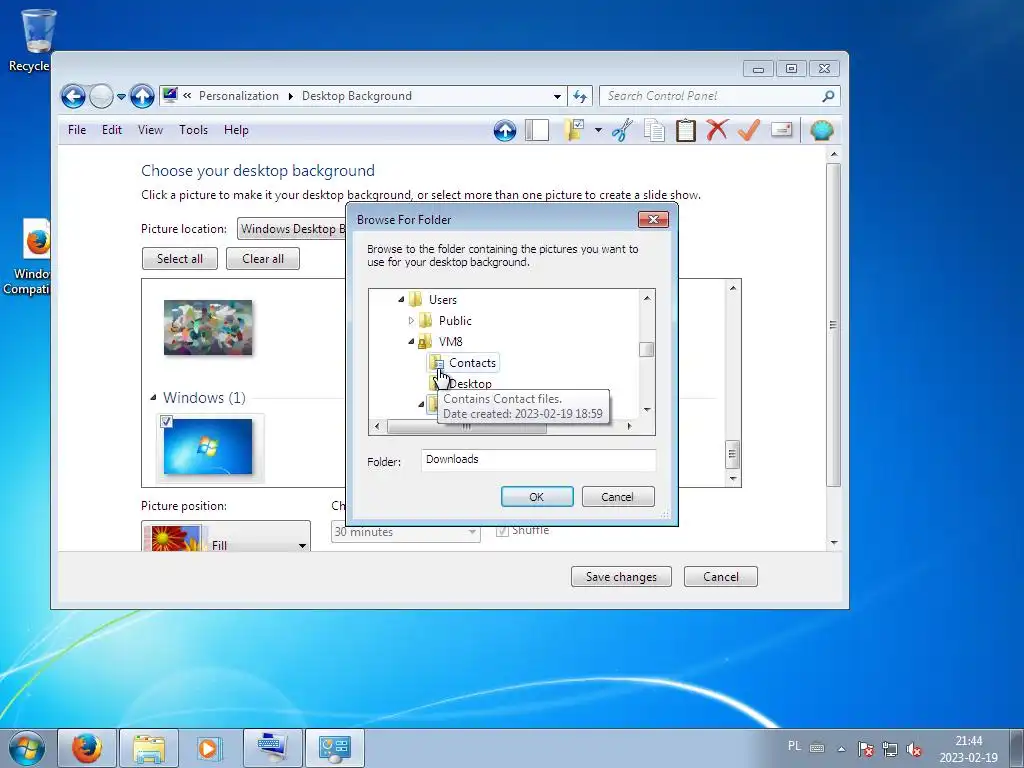Viewport: 1024px width, 768px height.
Task: Click the Action Center flag tray icon
Action: (x=865, y=749)
